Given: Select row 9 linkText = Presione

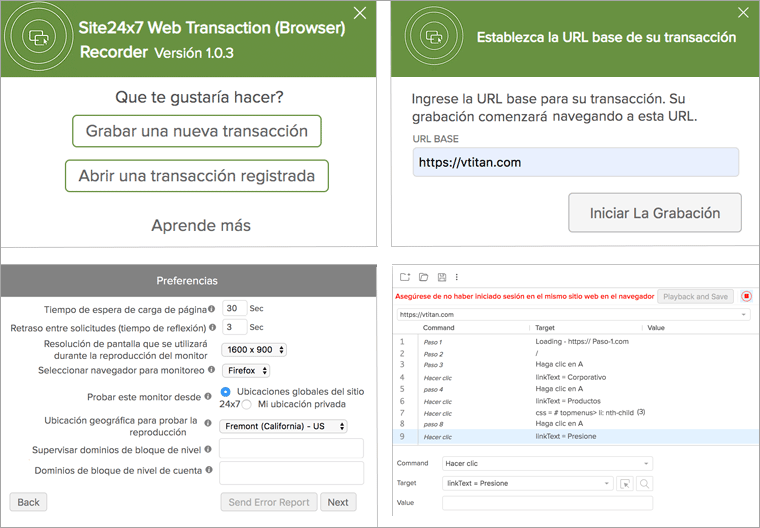Looking at the screenshot, I should (x=575, y=436).
